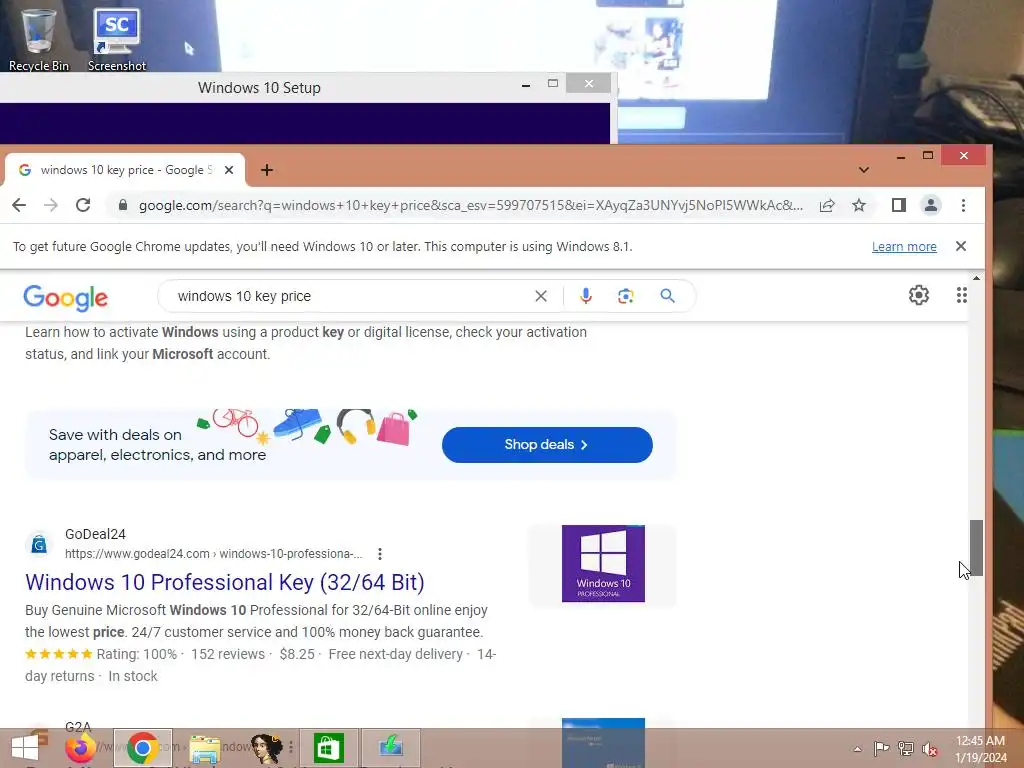Open Windows Store taskbar icon
The image size is (1024, 768).
(328, 748)
